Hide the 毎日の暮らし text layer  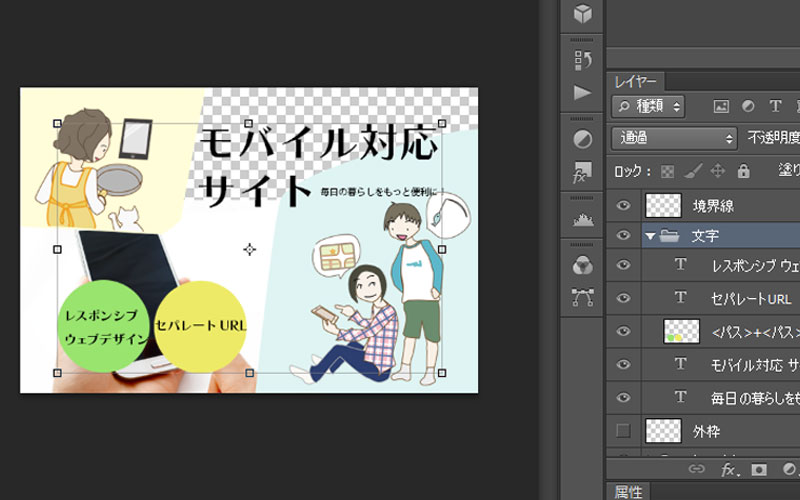623,397
